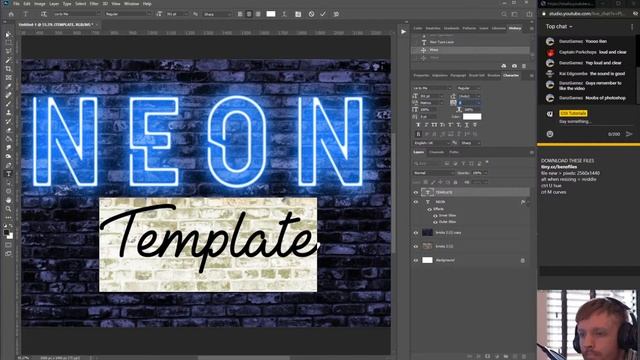Select right align text icon

(258, 14)
